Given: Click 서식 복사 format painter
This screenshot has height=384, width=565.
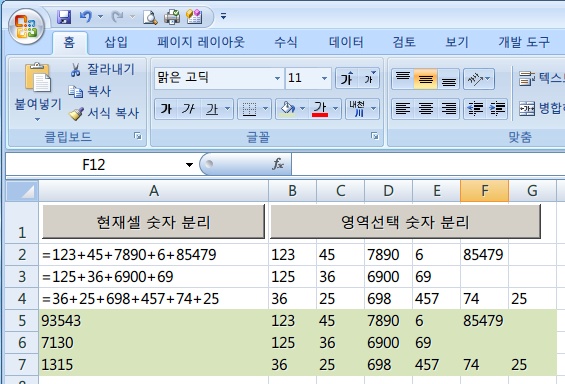Looking at the screenshot, I should pos(104,113).
